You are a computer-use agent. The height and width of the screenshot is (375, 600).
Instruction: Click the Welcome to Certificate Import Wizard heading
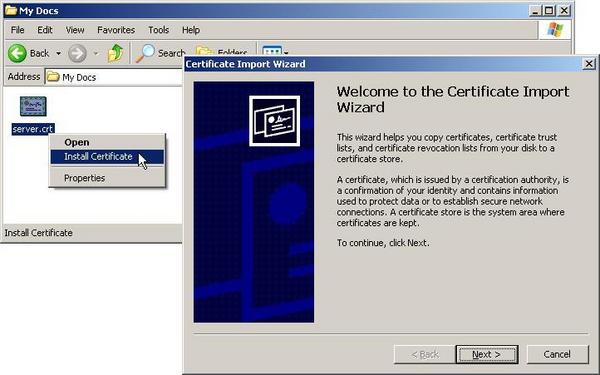point(453,99)
